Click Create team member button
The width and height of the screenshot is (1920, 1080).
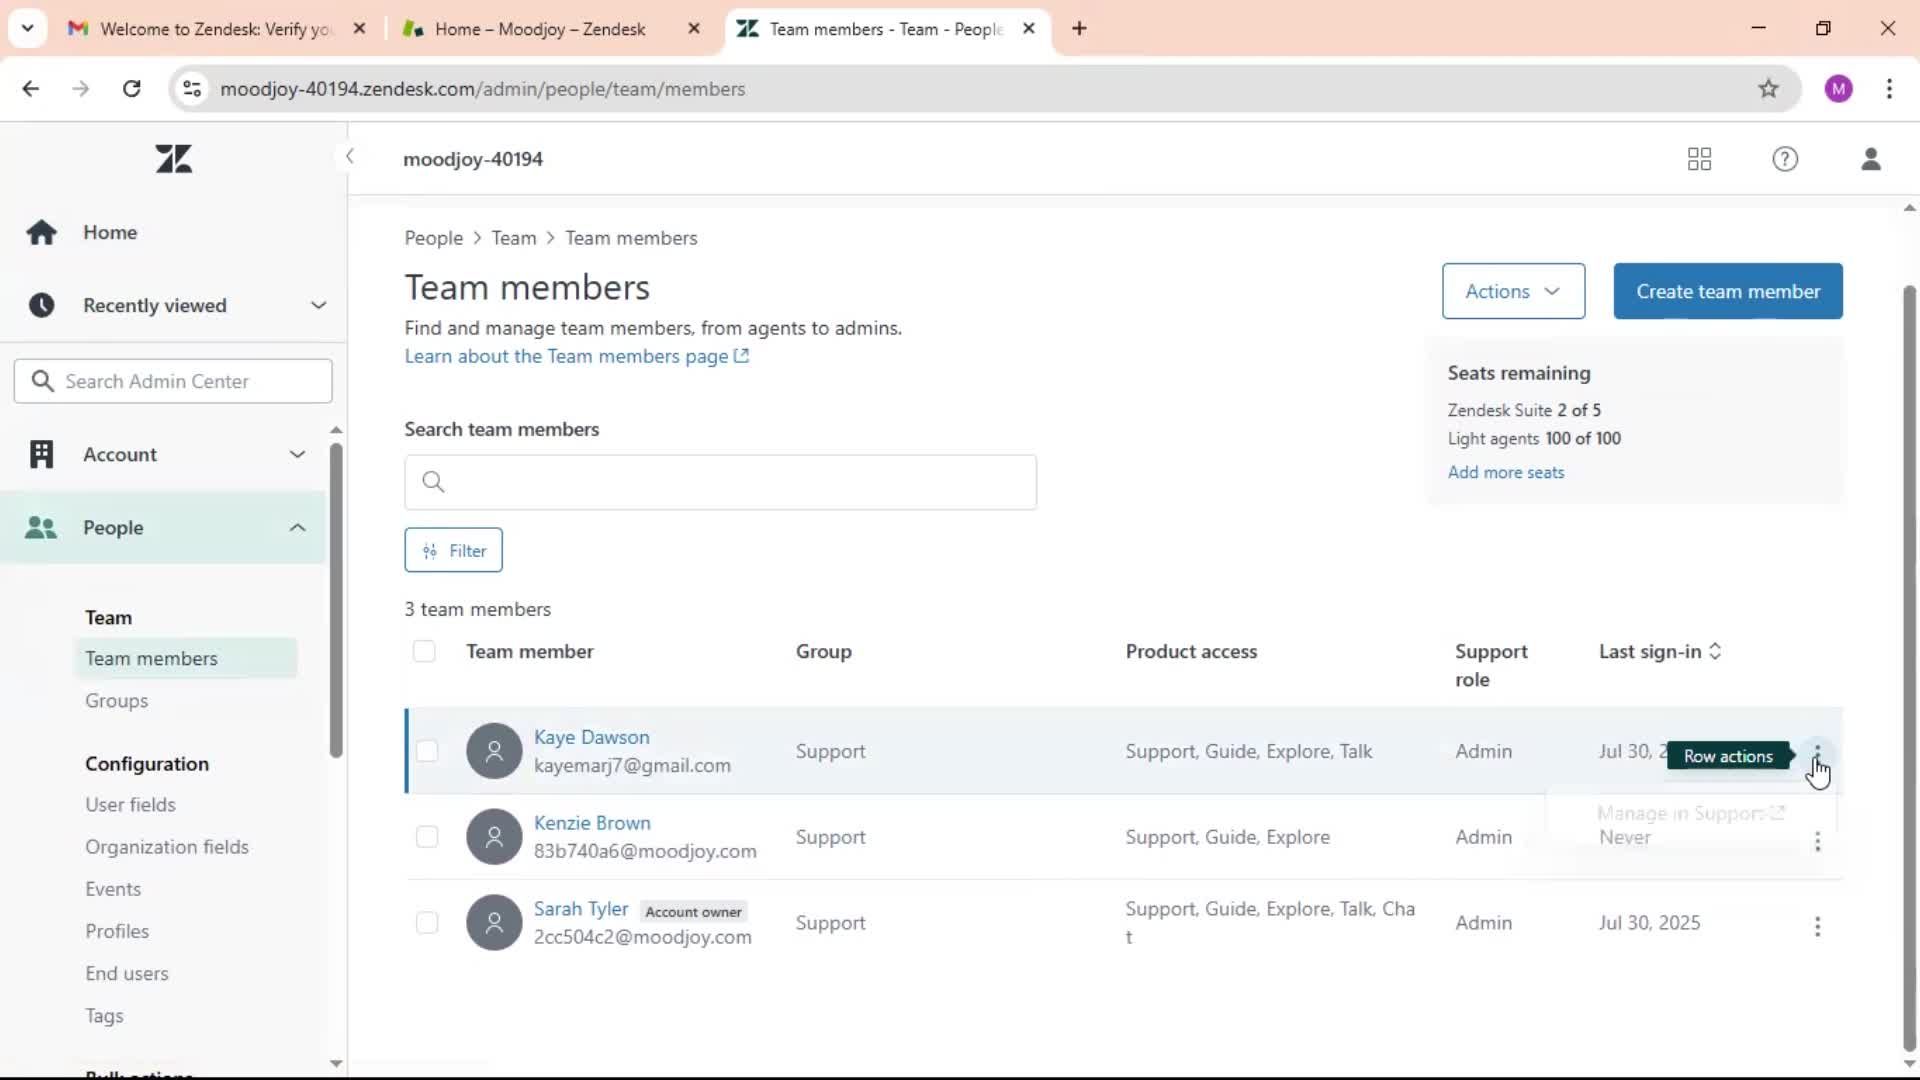[x=1728, y=291]
